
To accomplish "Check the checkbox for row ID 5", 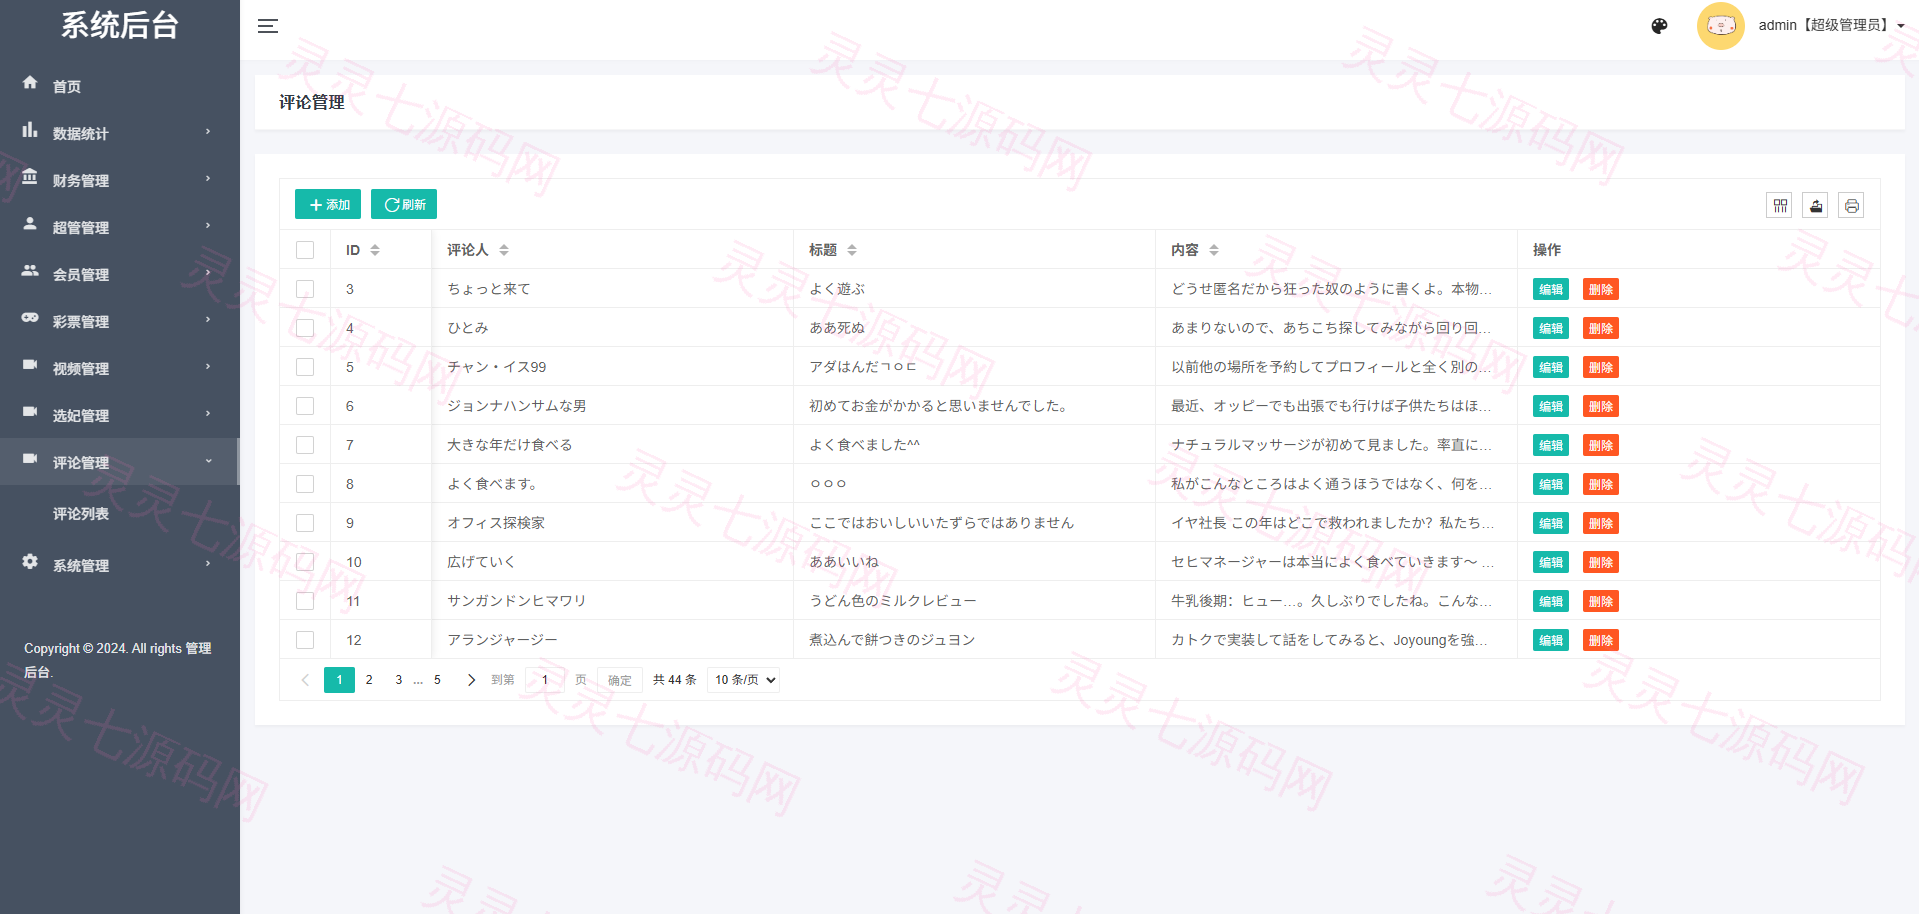I will [x=305, y=367].
